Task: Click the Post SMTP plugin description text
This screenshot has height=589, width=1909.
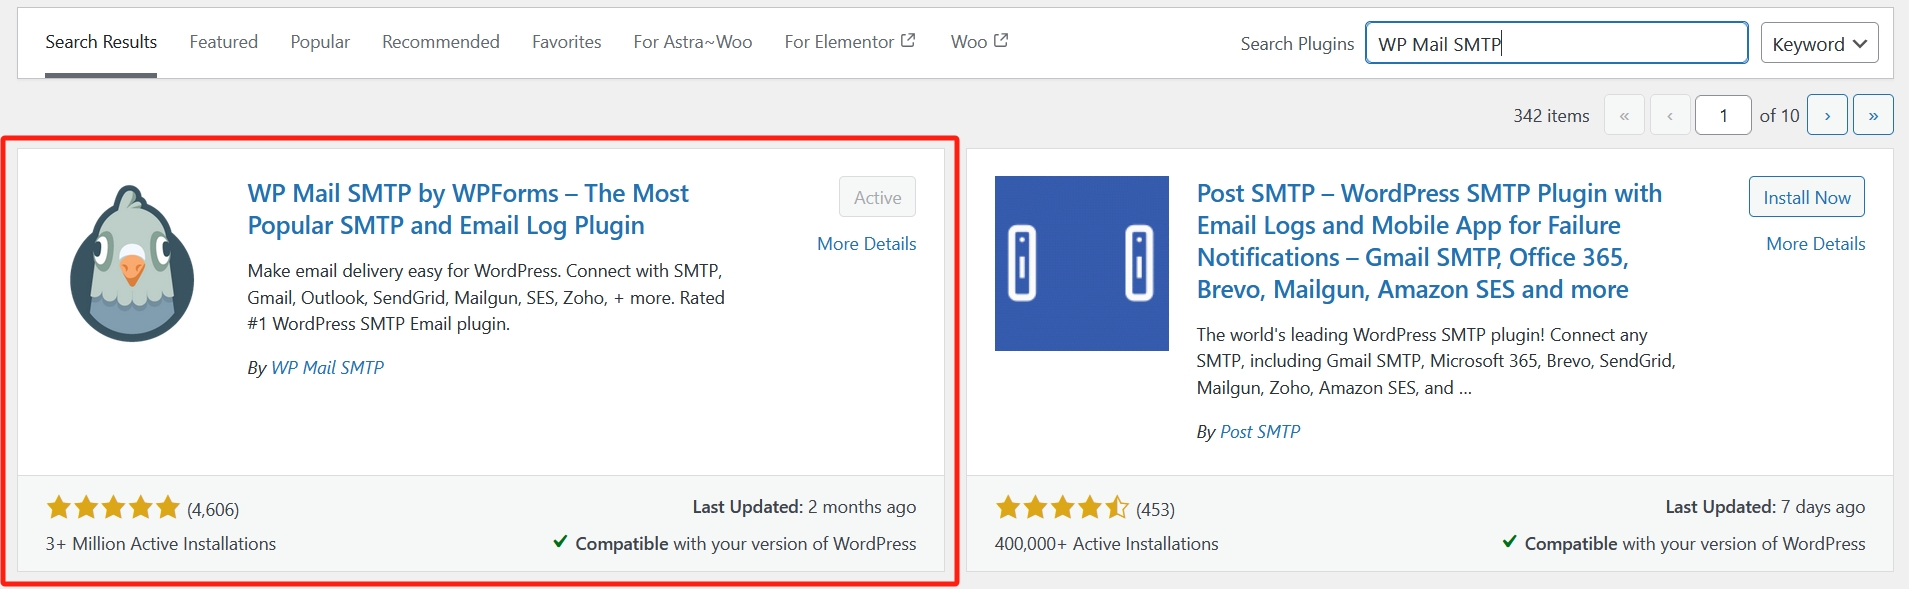Action: 1436,361
